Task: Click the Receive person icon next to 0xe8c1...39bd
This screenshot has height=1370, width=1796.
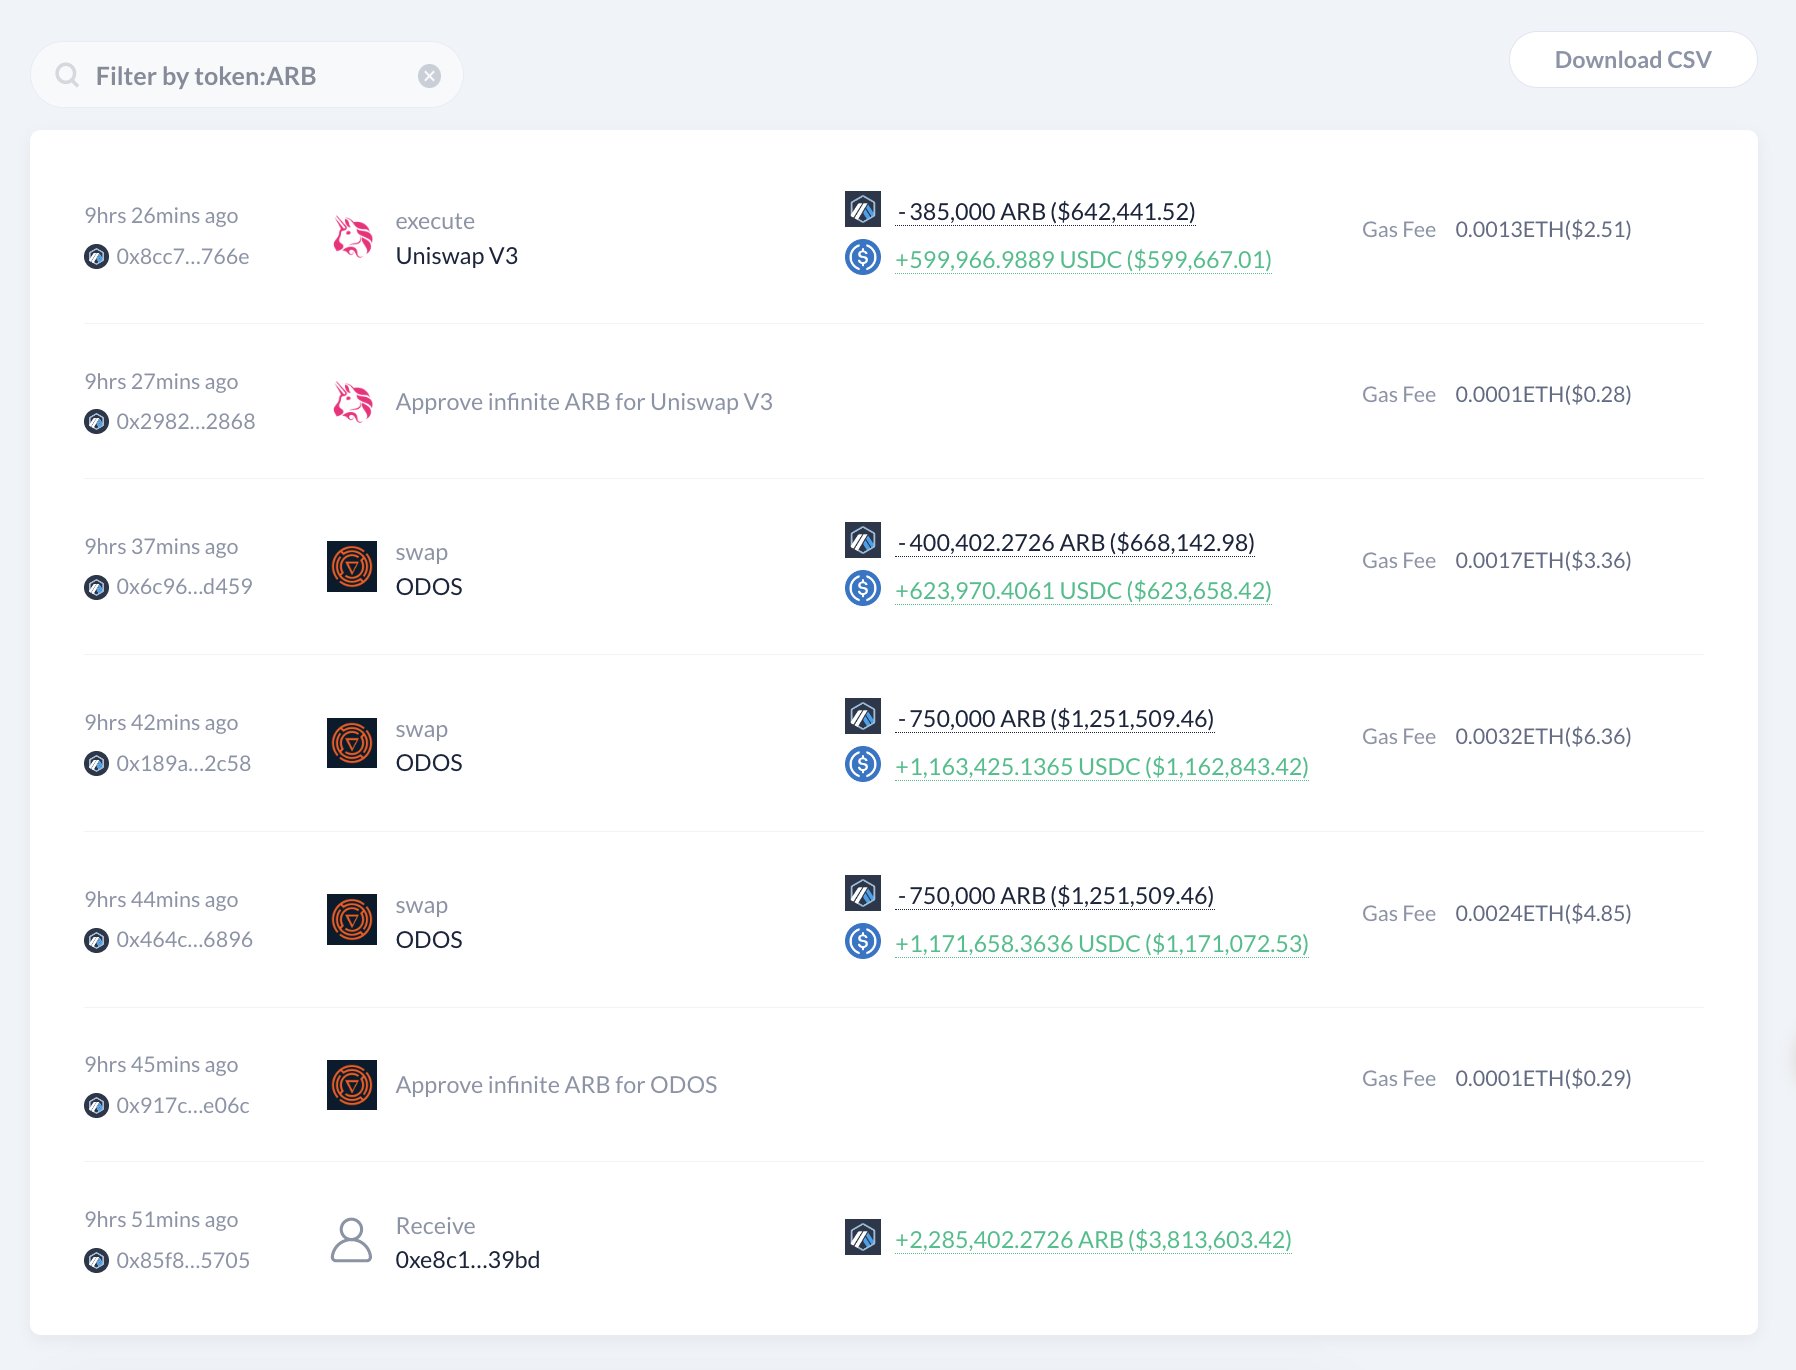Action: [x=351, y=1240]
